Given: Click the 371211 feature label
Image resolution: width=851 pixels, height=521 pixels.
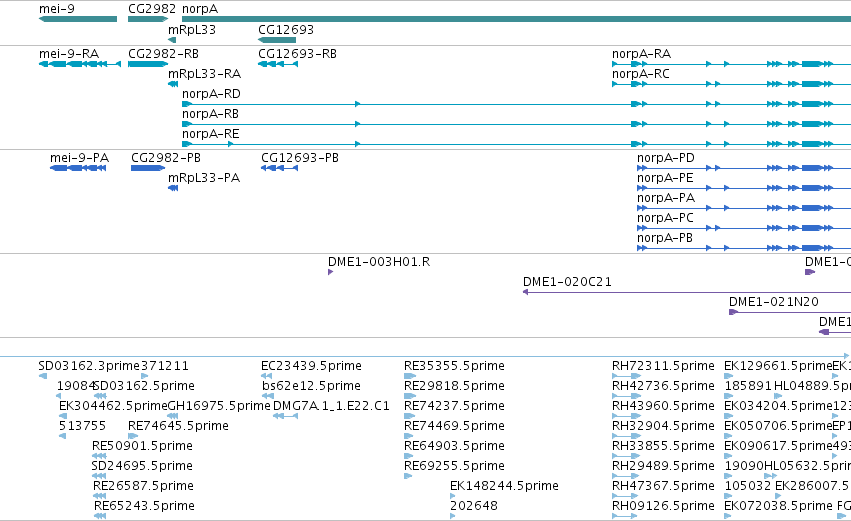Looking at the screenshot, I should 164,366.
